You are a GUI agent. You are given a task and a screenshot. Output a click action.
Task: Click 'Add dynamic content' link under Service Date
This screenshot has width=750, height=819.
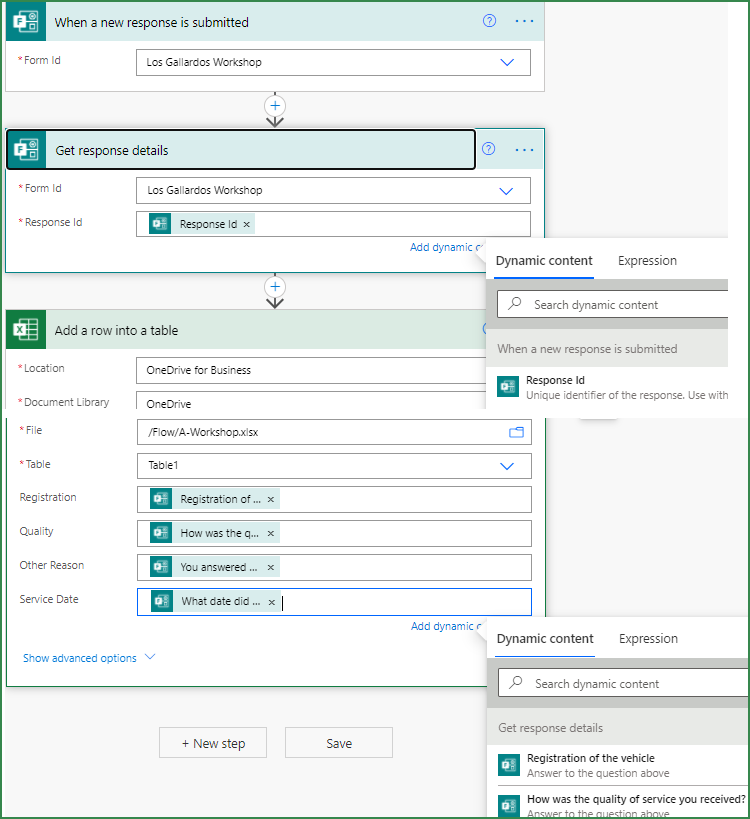click(448, 626)
